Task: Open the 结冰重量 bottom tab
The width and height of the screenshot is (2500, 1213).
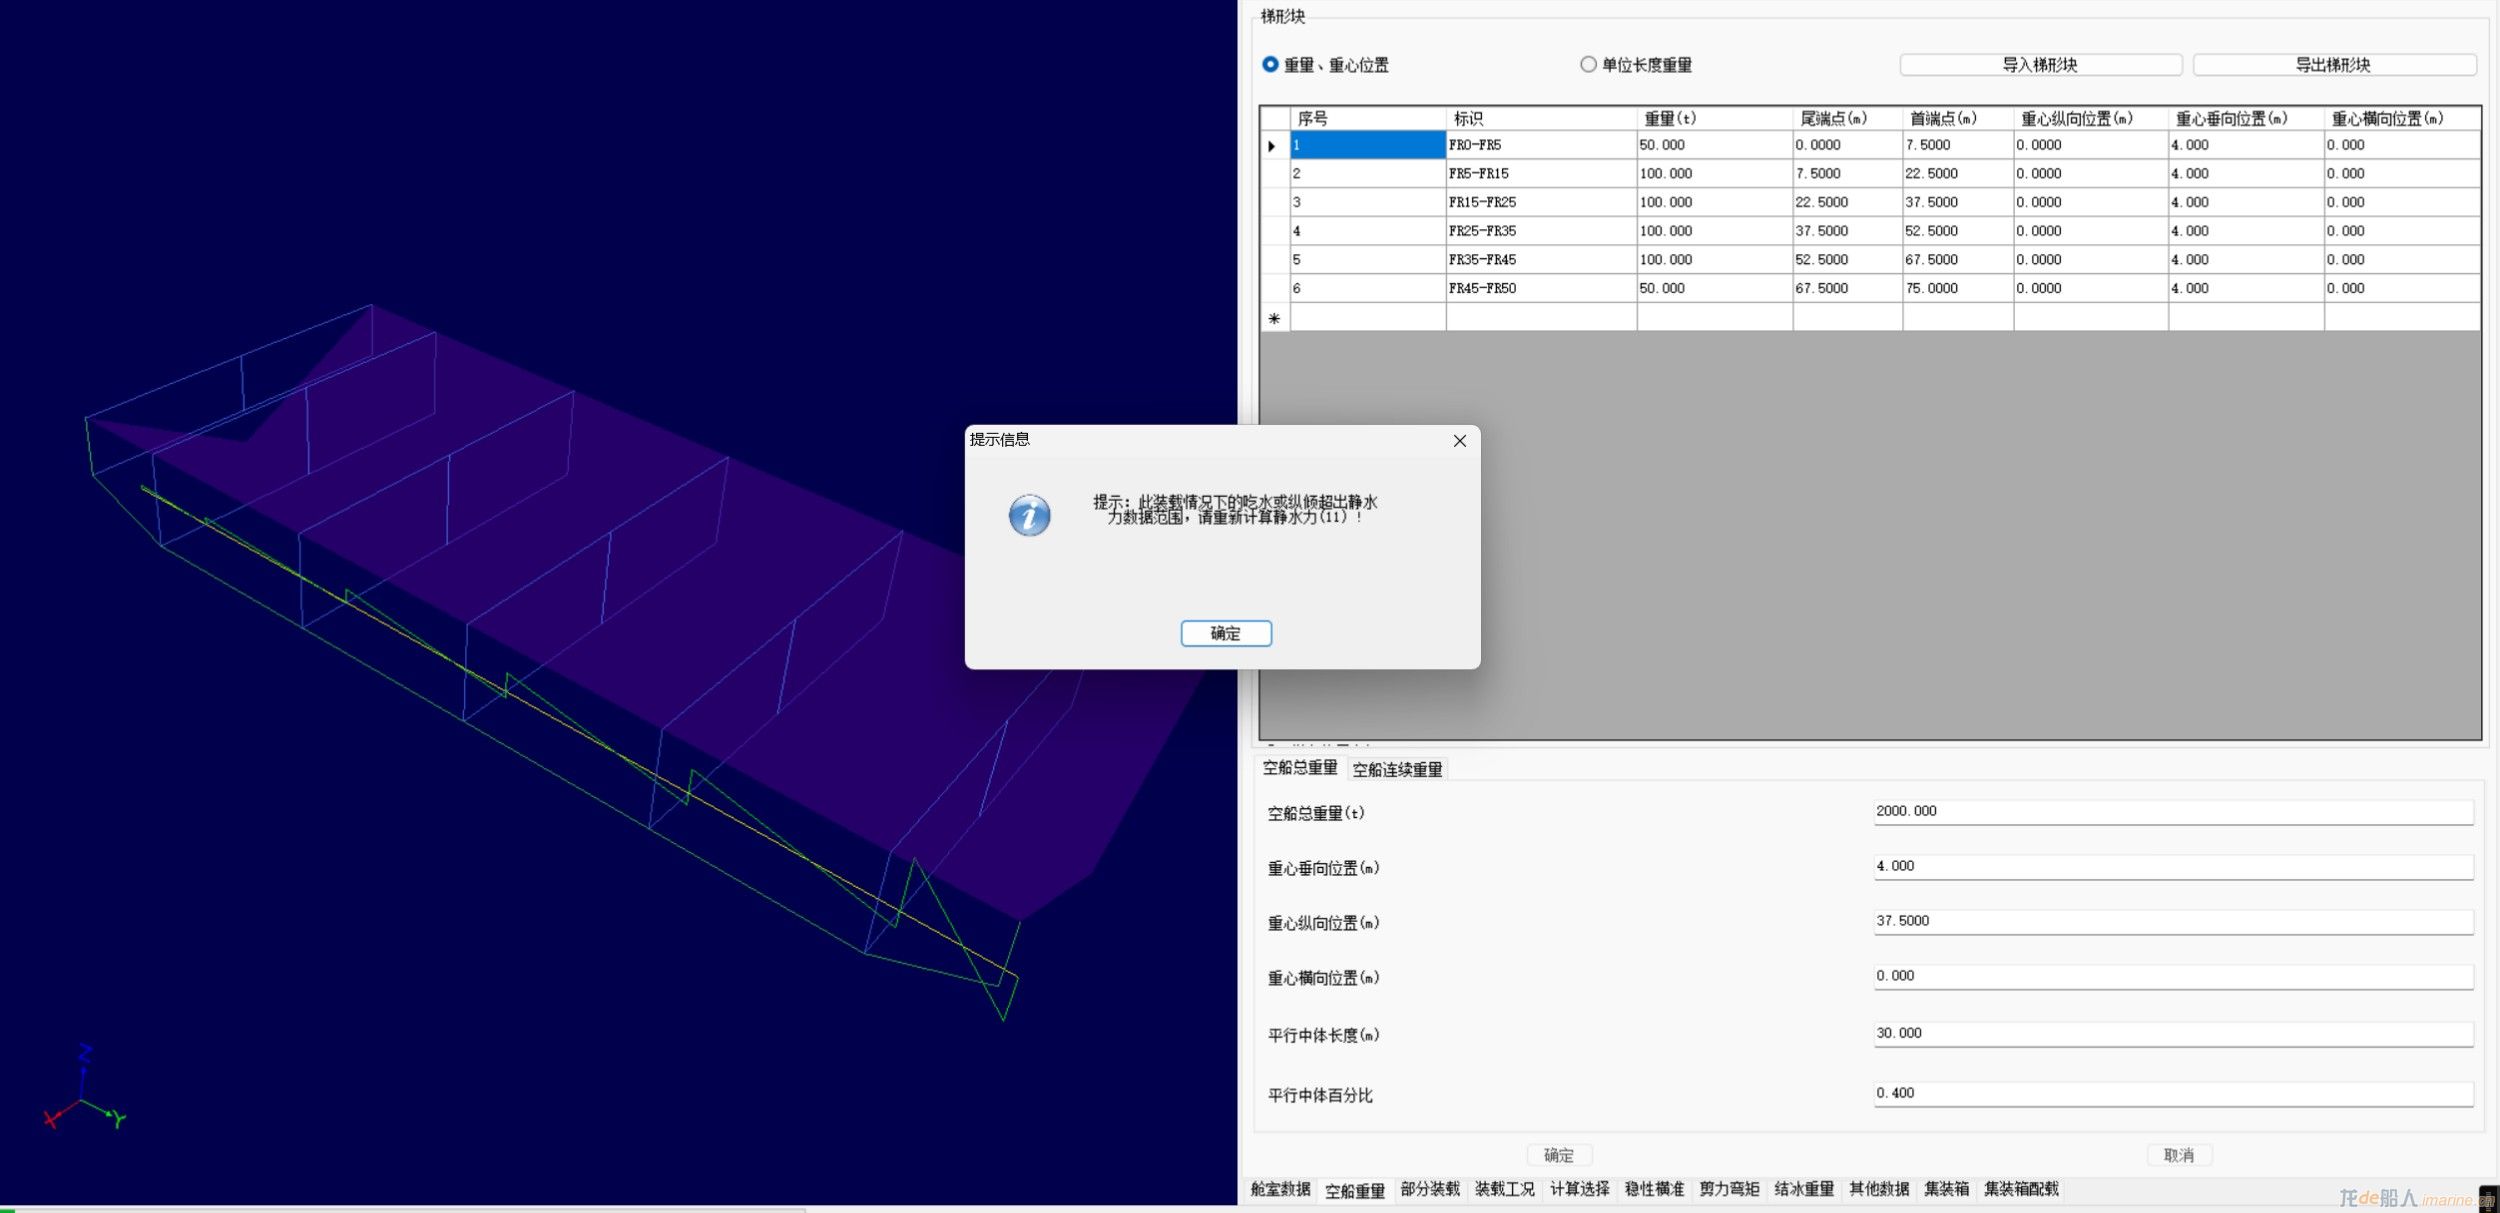Action: [1804, 1189]
